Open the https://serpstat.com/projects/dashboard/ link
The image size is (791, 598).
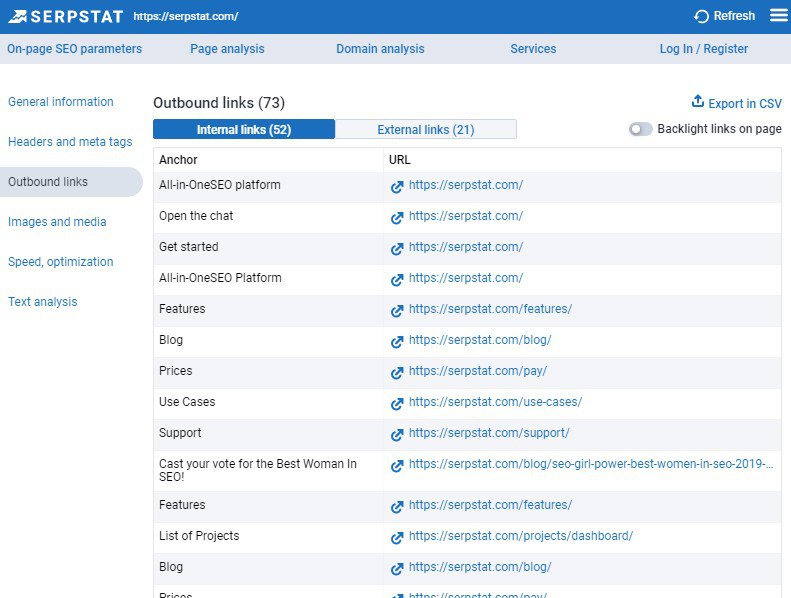tap(521, 536)
